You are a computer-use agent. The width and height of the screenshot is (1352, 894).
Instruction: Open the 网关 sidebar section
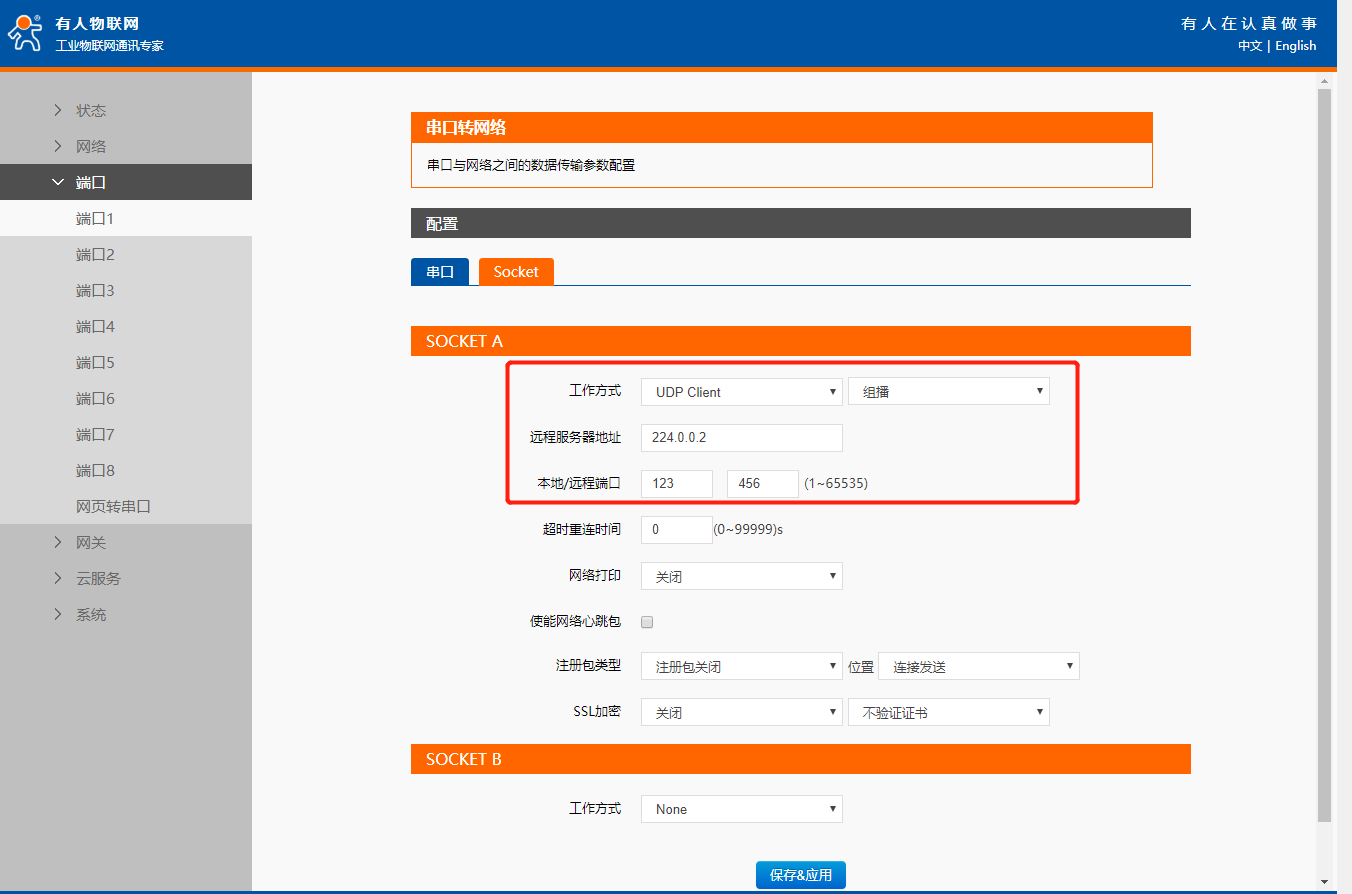pyautogui.click(x=90, y=542)
